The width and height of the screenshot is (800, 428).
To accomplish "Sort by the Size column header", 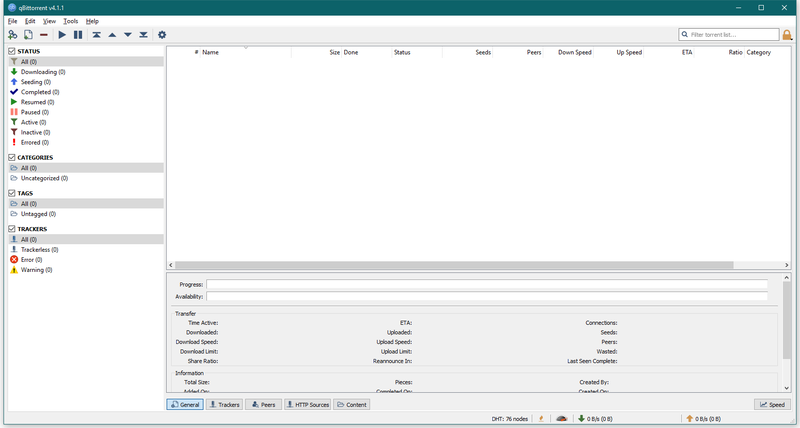I will click(316, 52).
